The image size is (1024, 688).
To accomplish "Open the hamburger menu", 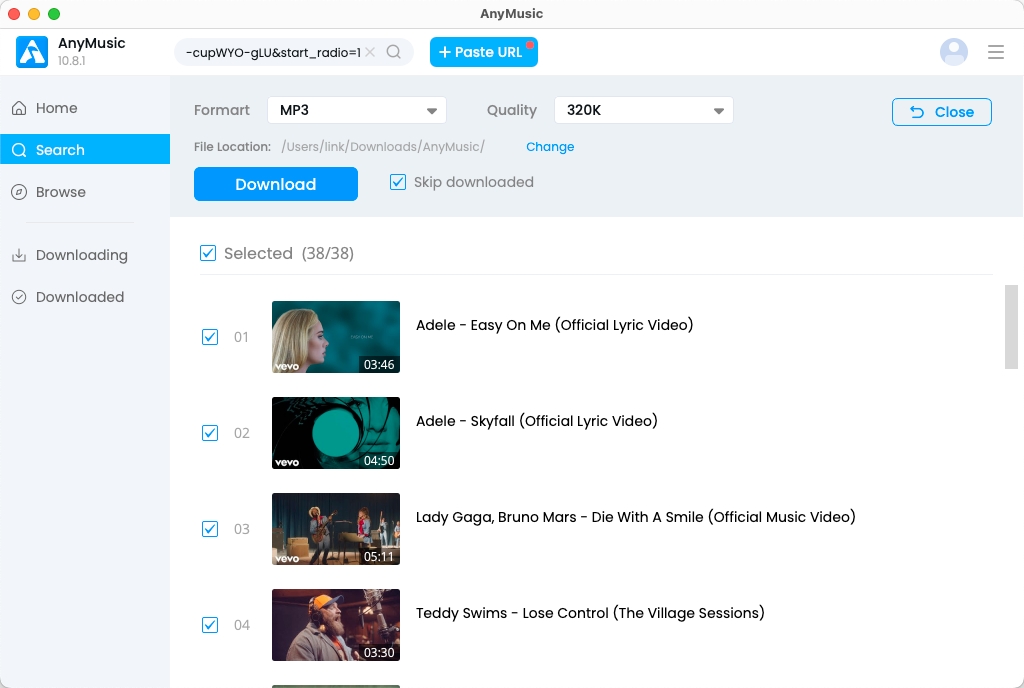I will coord(996,52).
